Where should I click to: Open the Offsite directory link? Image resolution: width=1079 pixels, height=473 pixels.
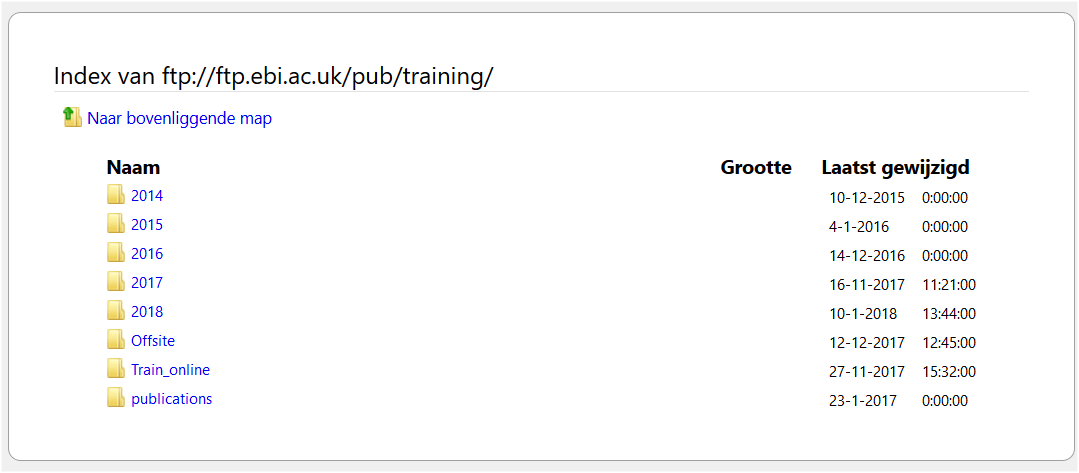[153, 341]
